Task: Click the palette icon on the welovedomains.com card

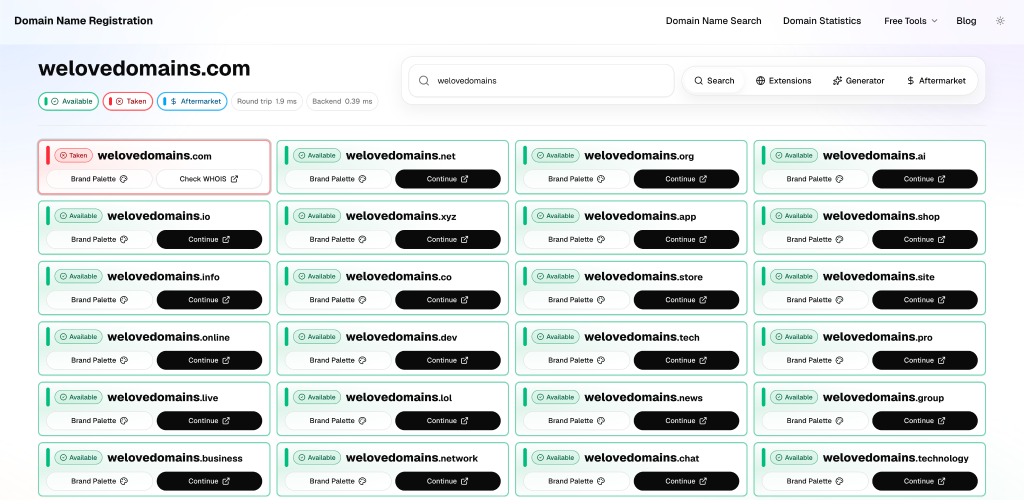Action: [x=124, y=179]
